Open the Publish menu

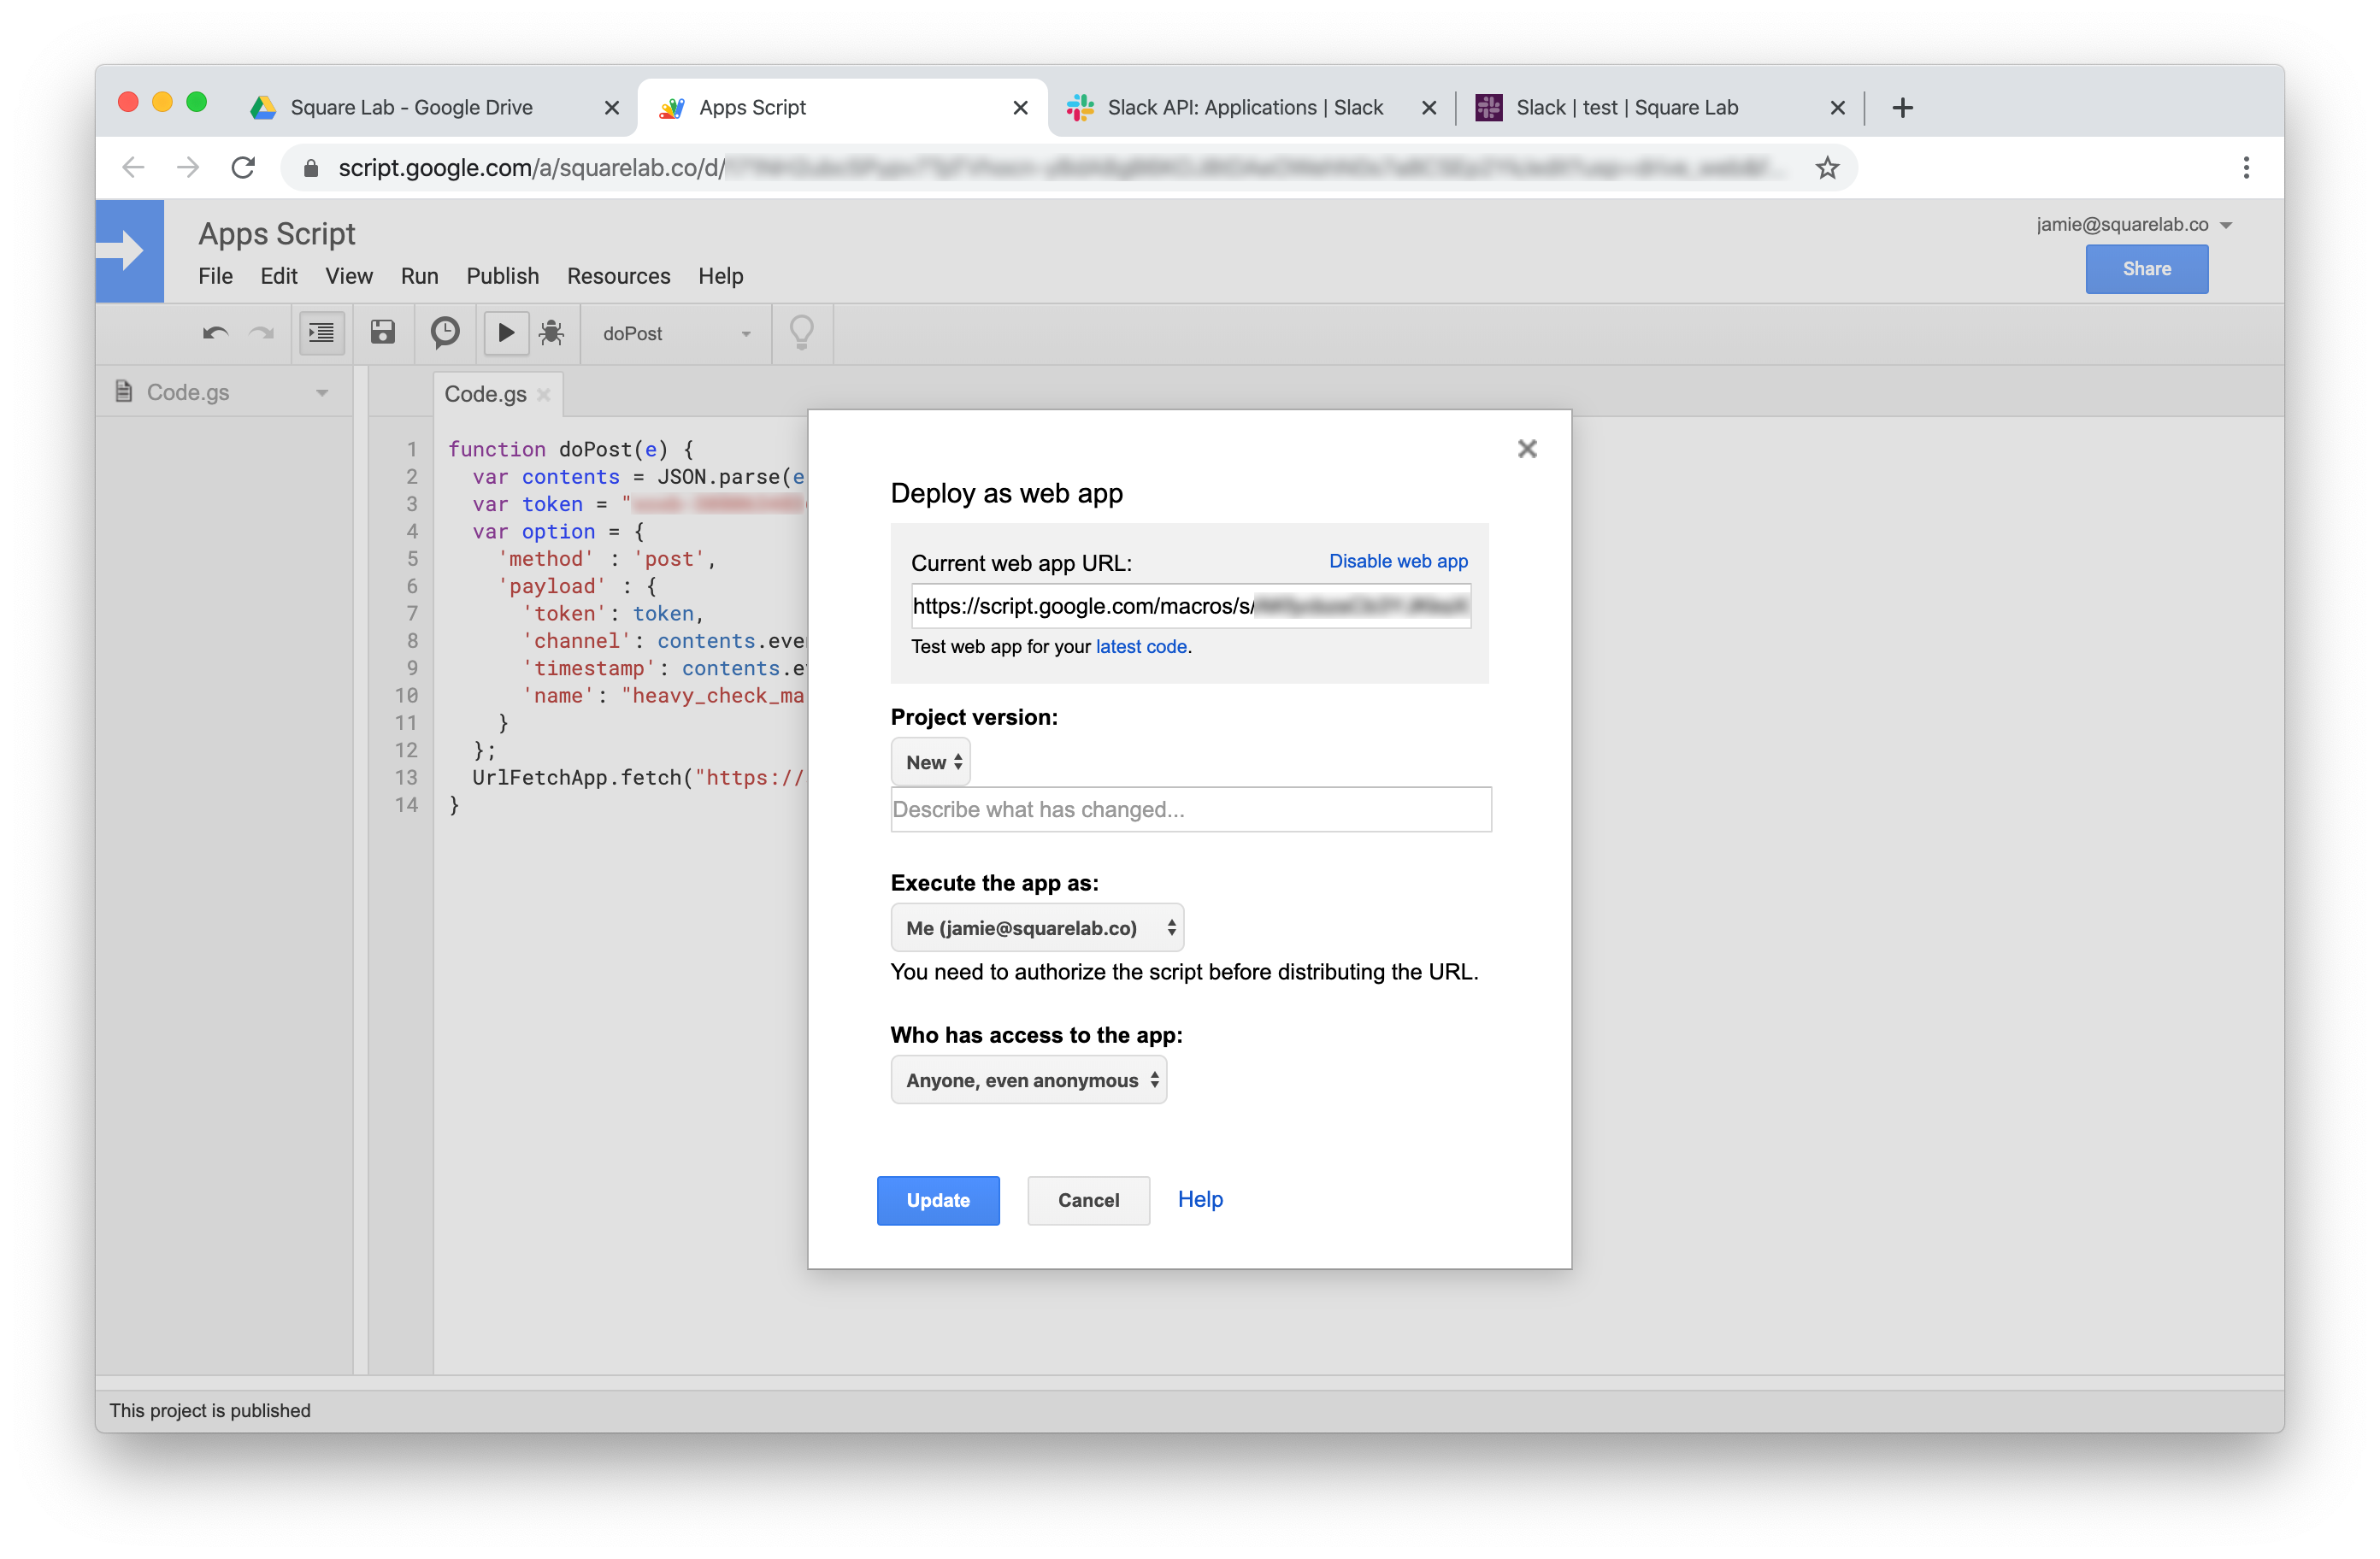tap(502, 276)
